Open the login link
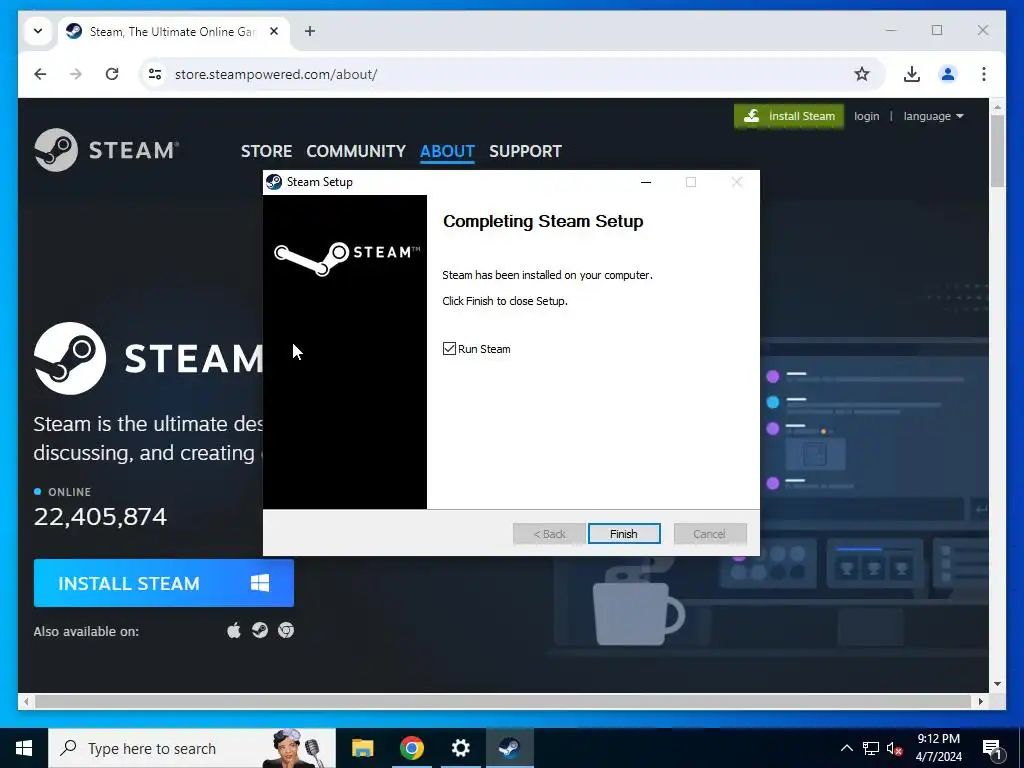1024x768 pixels. (x=867, y=116)
